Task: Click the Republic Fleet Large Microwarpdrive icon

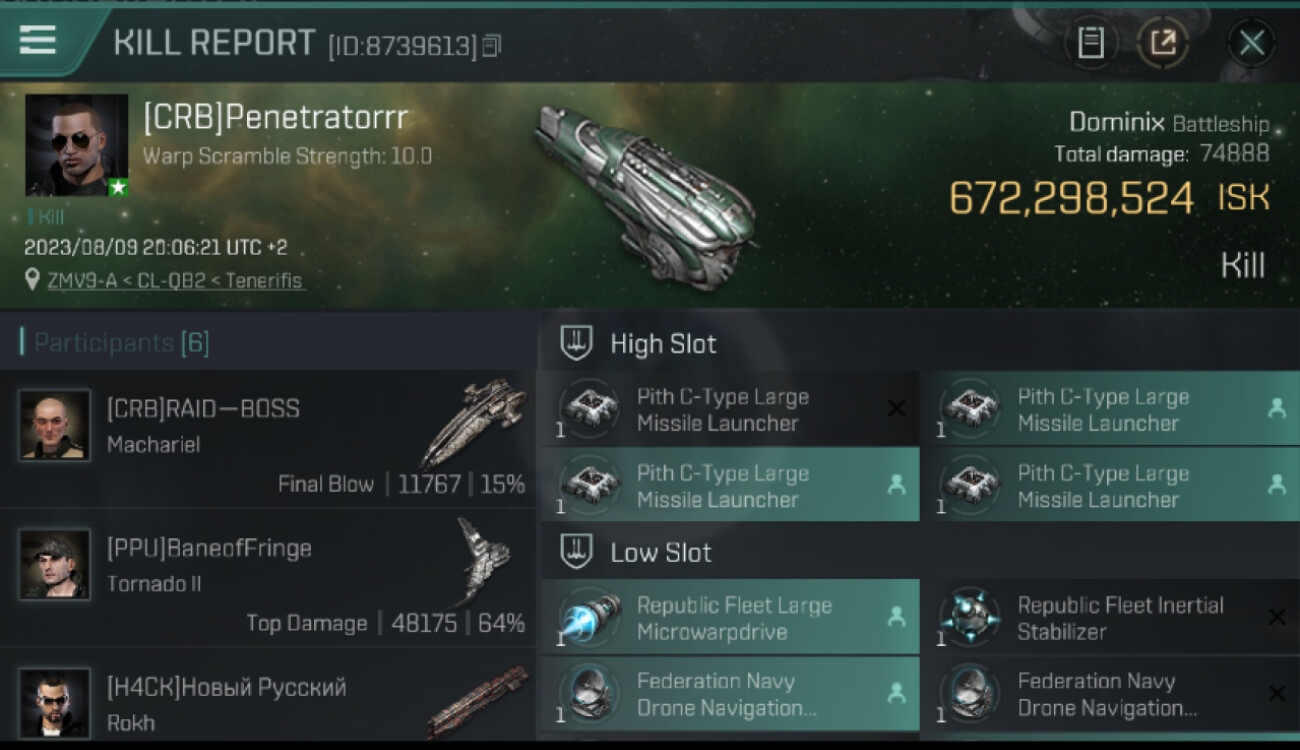Action: point(588,617)
